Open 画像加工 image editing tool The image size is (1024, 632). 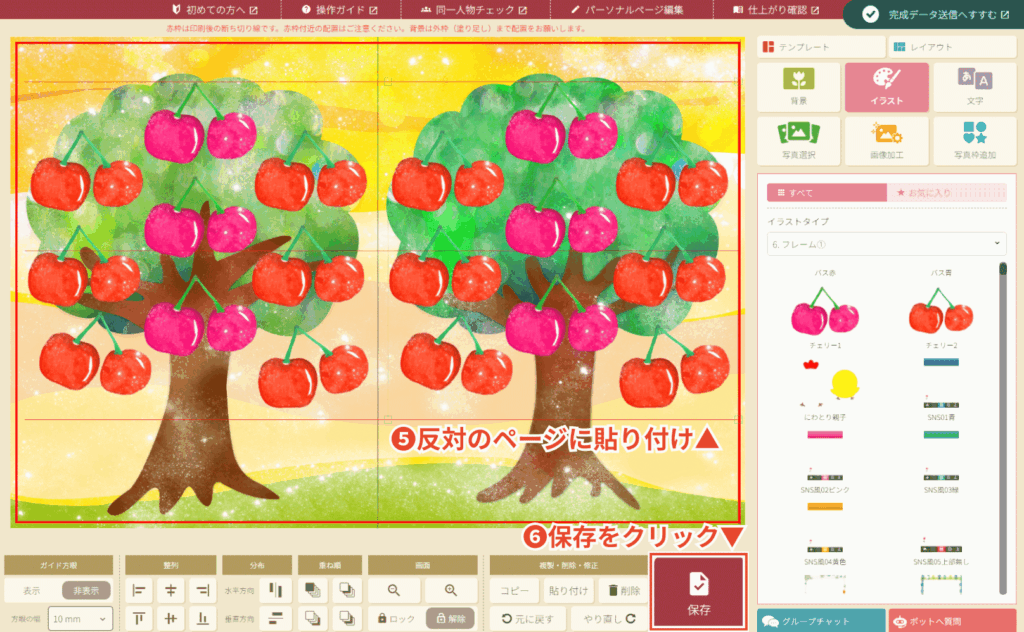pos(886,141)
